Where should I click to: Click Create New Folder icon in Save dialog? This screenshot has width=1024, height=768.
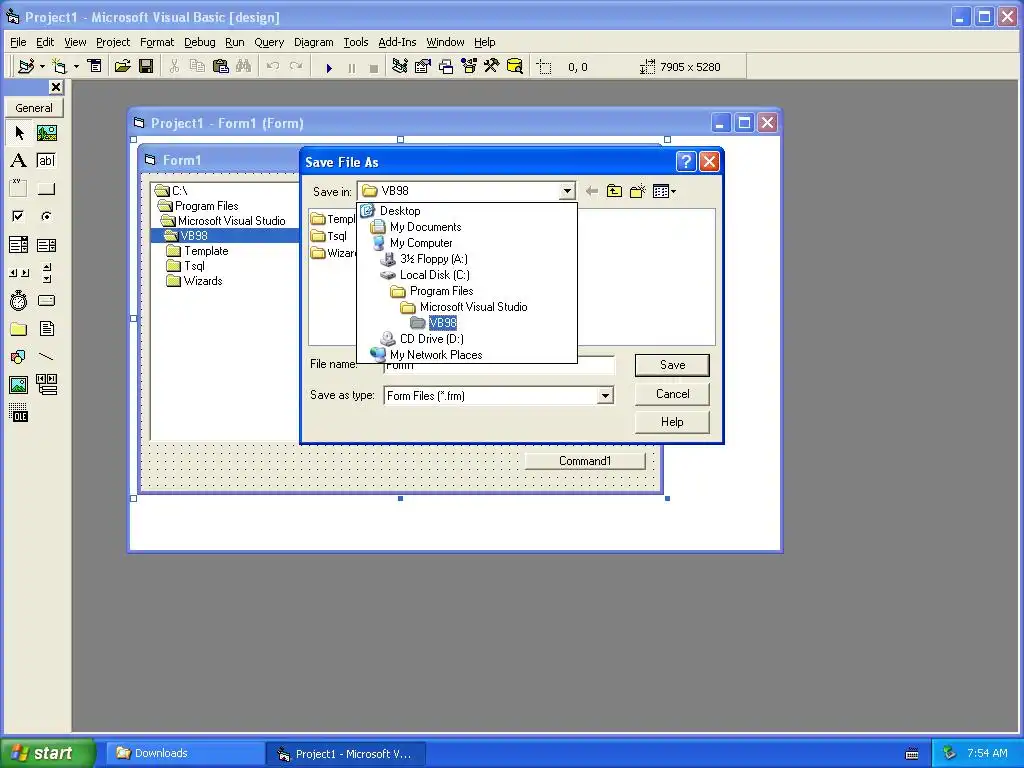[637, 191]
